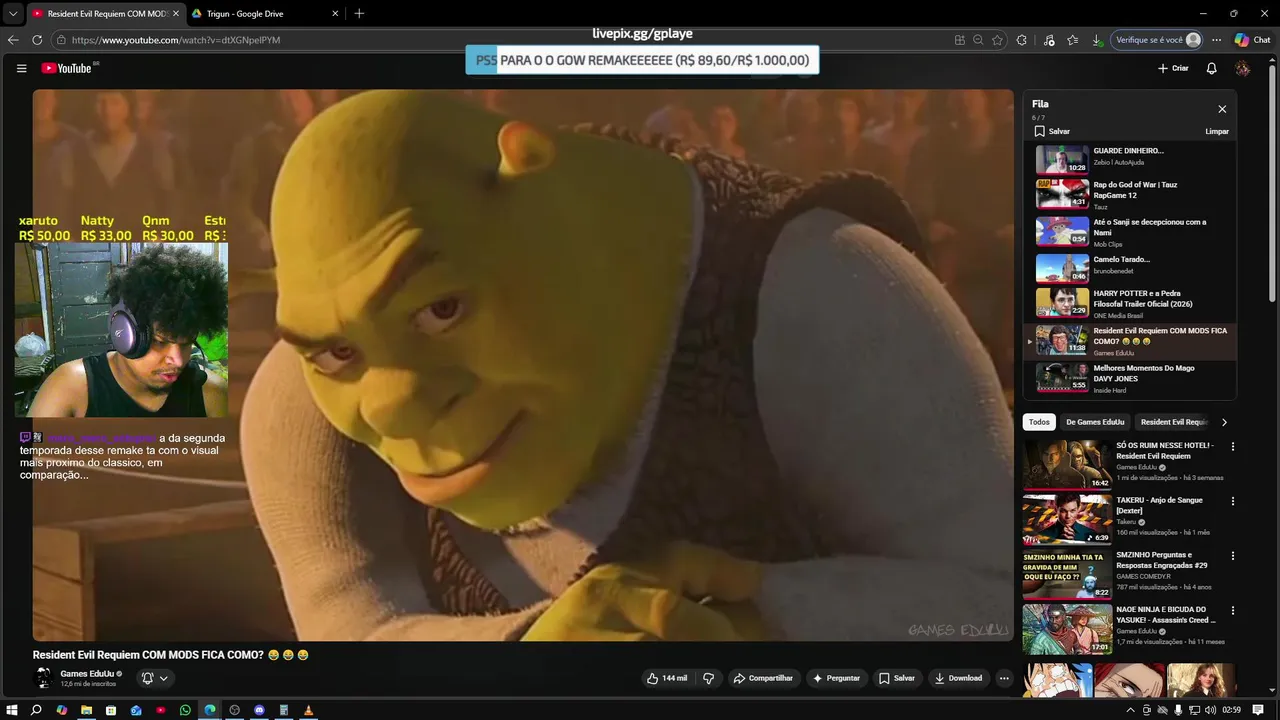Image resolution: width=1280 pixels, height=720 pixels.
Task: Open the browser apps icon in address bar
Action: pos(960,40)
